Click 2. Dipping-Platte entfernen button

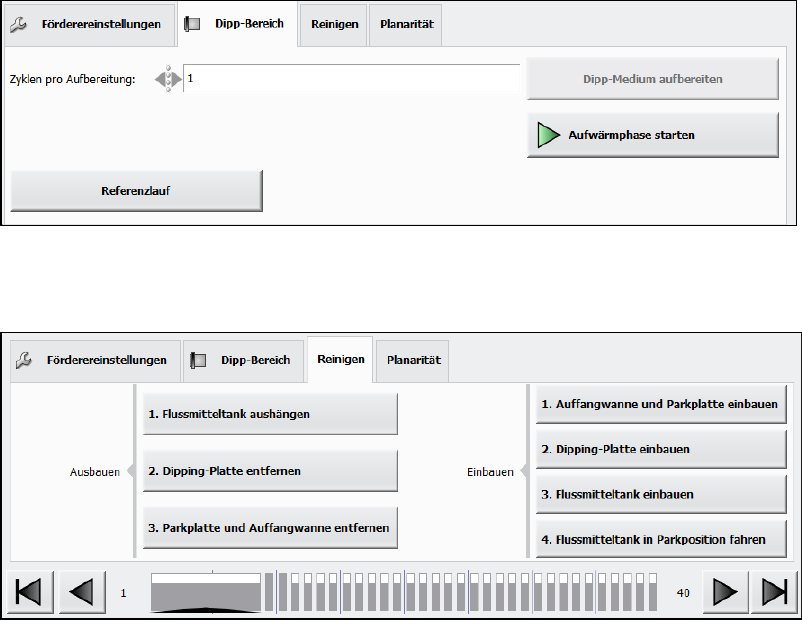pyautogui.click(x=270, y=470)
